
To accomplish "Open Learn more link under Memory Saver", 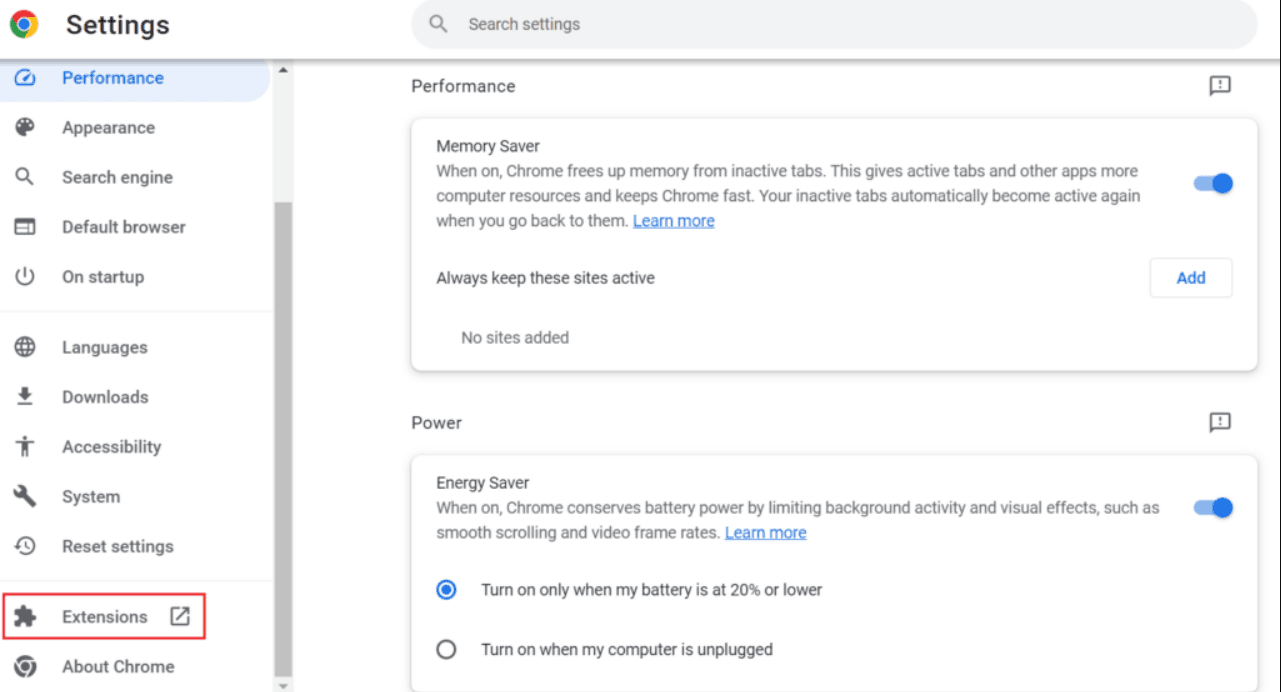I will tap(673, 221).
